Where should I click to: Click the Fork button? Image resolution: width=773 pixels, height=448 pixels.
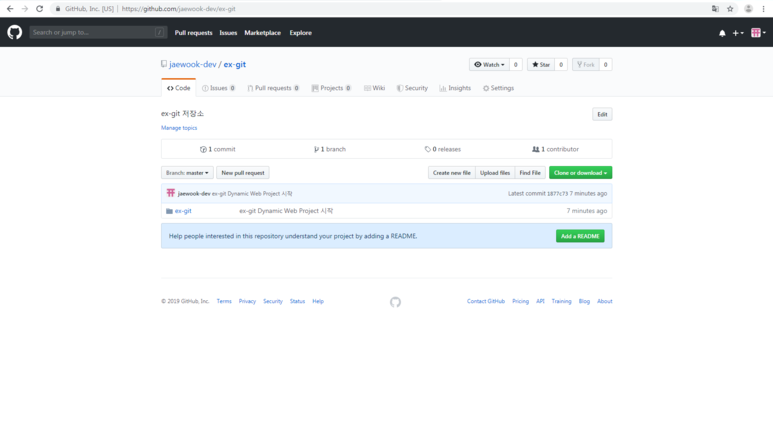click(x=586, y=65)
